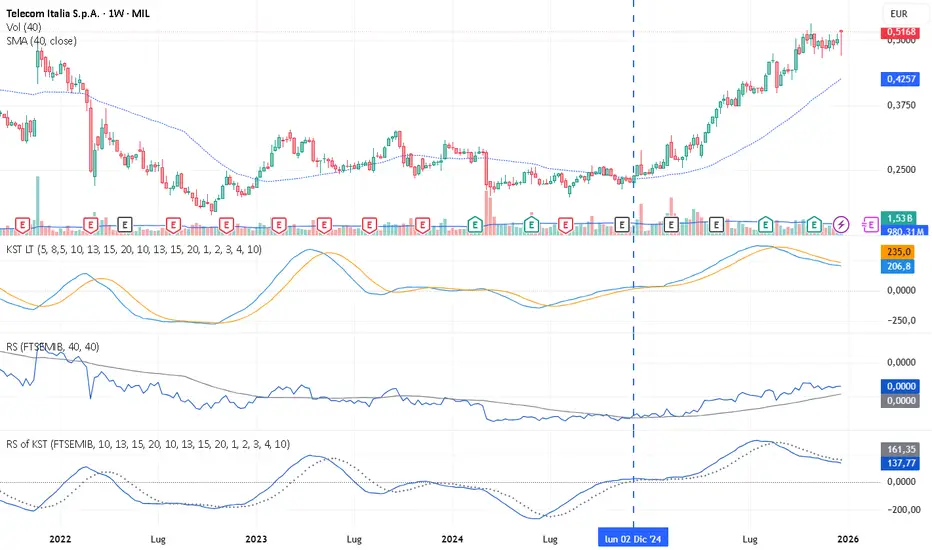
Task: Open the green earnings marker nearest the lightning icon
Action: click(815, 223)
